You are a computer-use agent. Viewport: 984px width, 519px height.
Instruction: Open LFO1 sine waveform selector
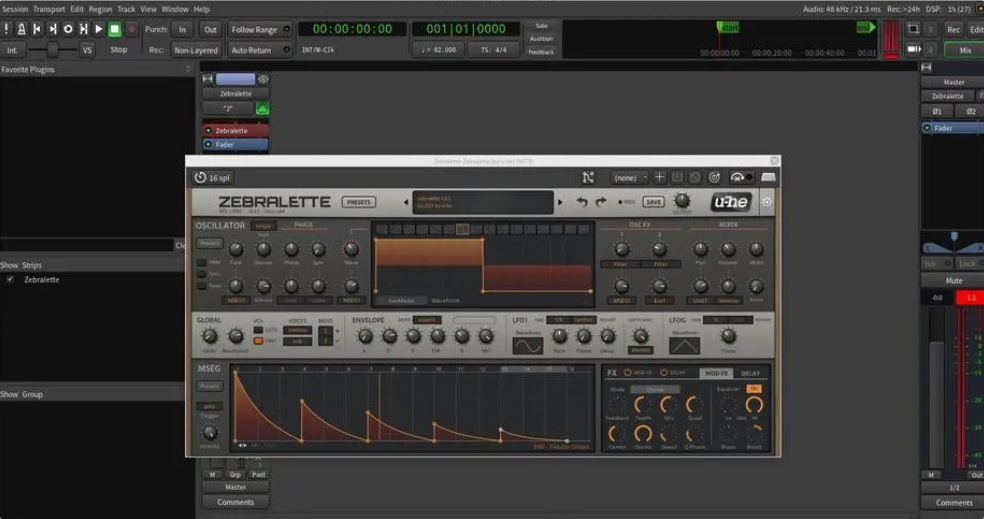click(528, 346)
